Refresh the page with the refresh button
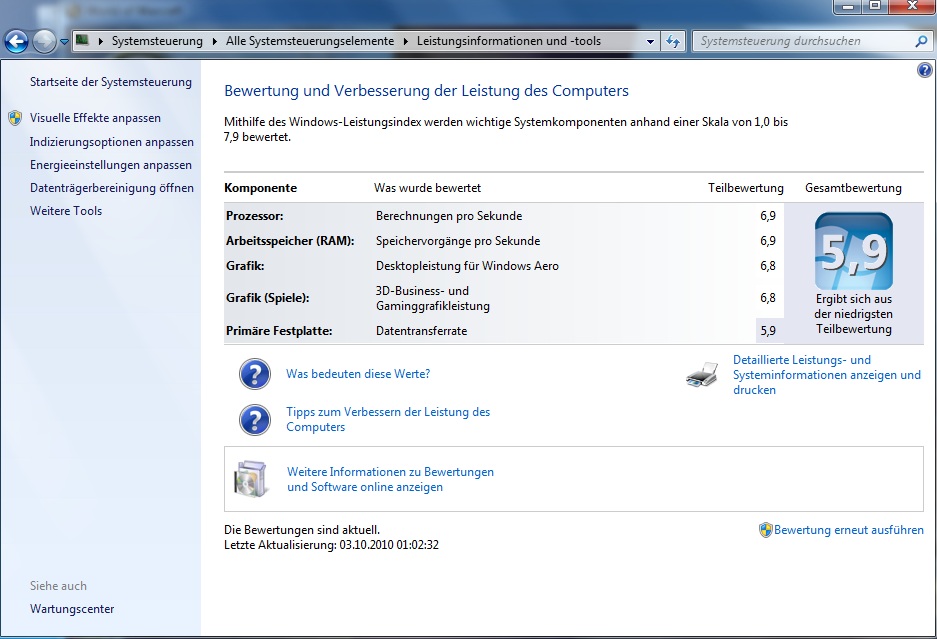The width and height of the screenshot is (937, 639). click(x=673, y=41)
